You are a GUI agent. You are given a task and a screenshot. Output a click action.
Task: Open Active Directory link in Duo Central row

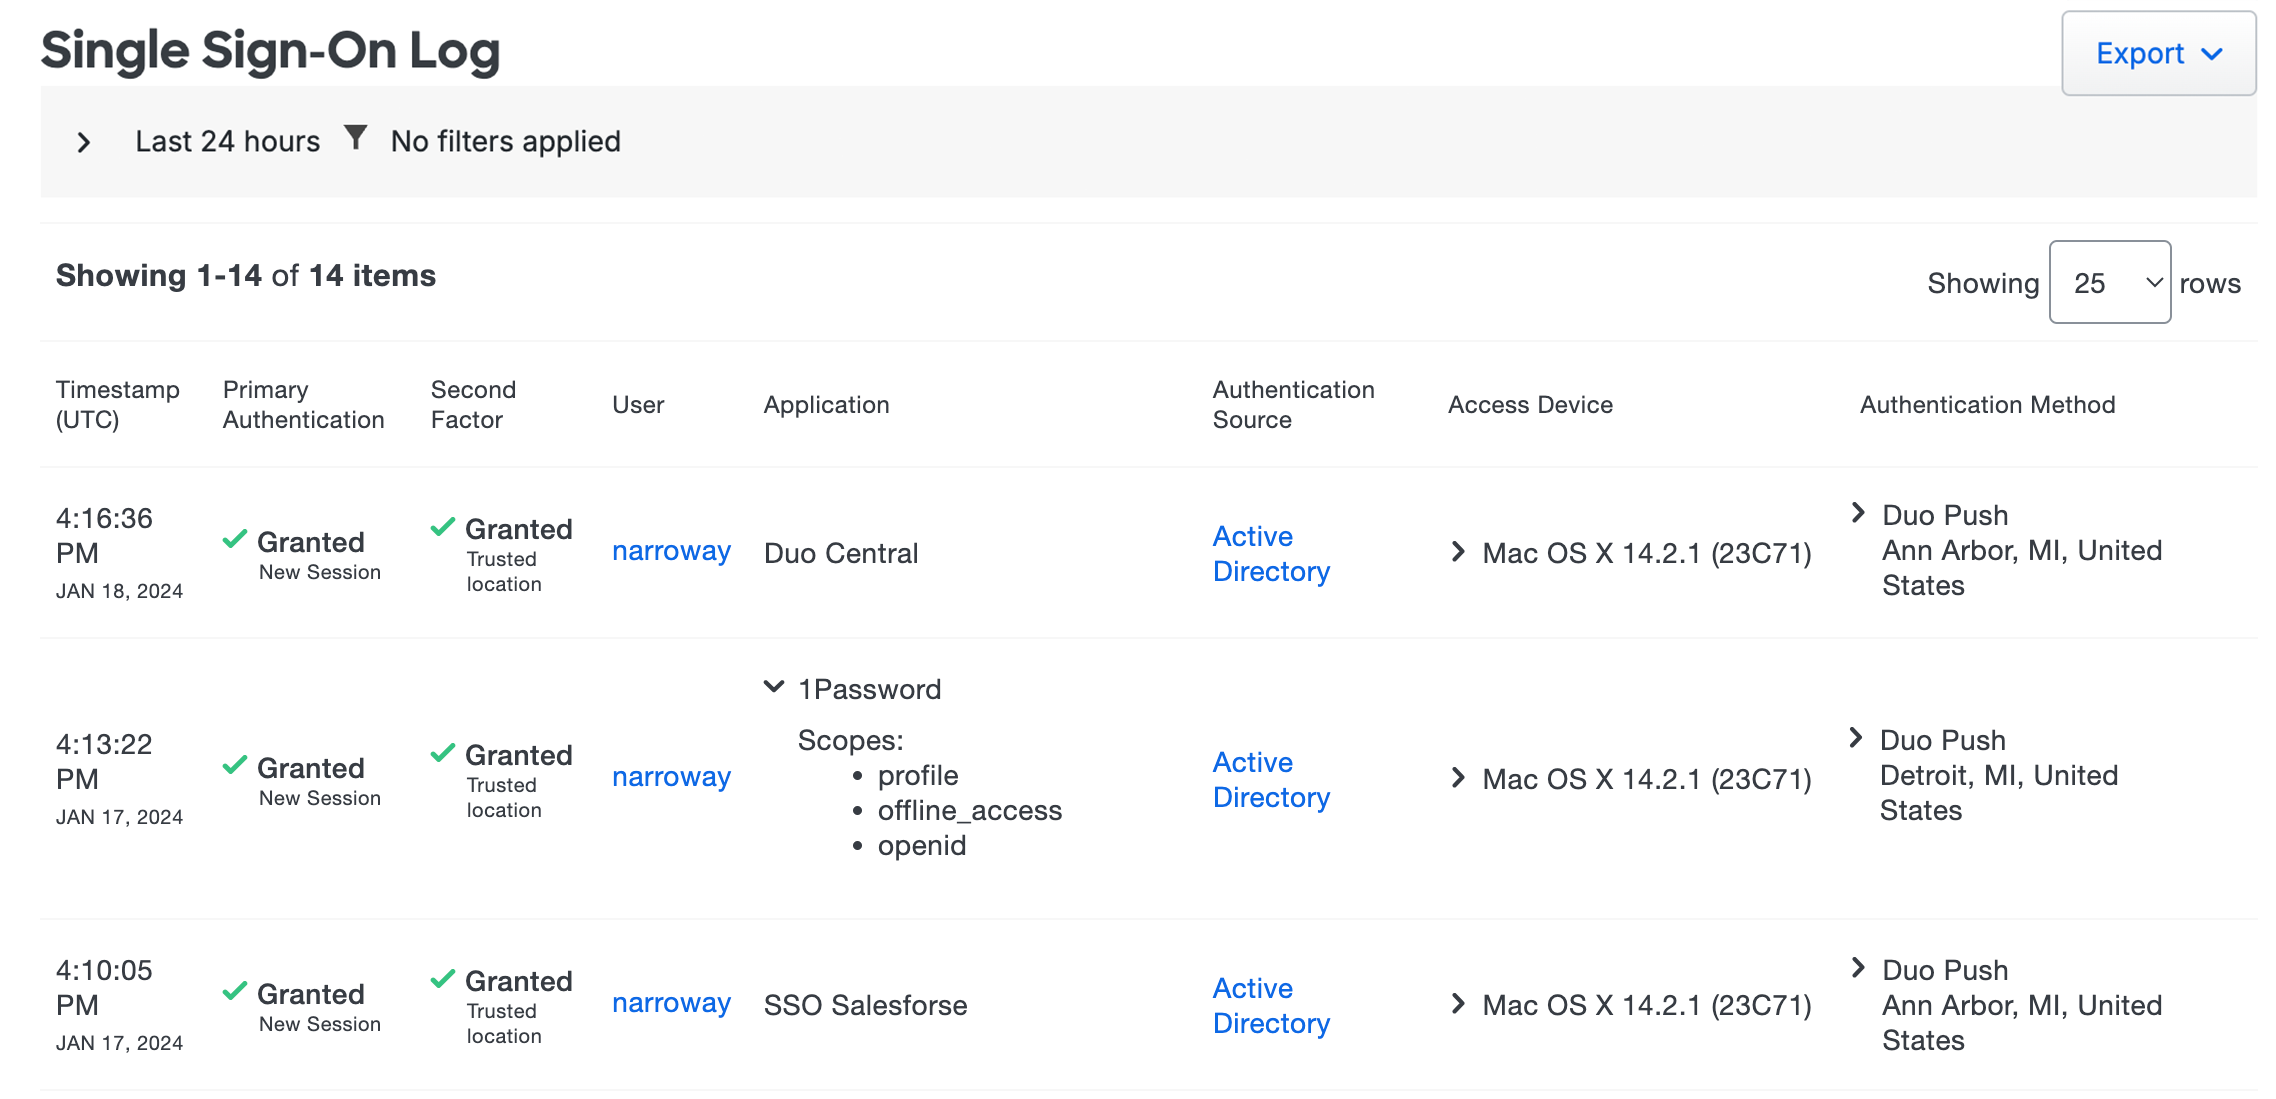1271,553
